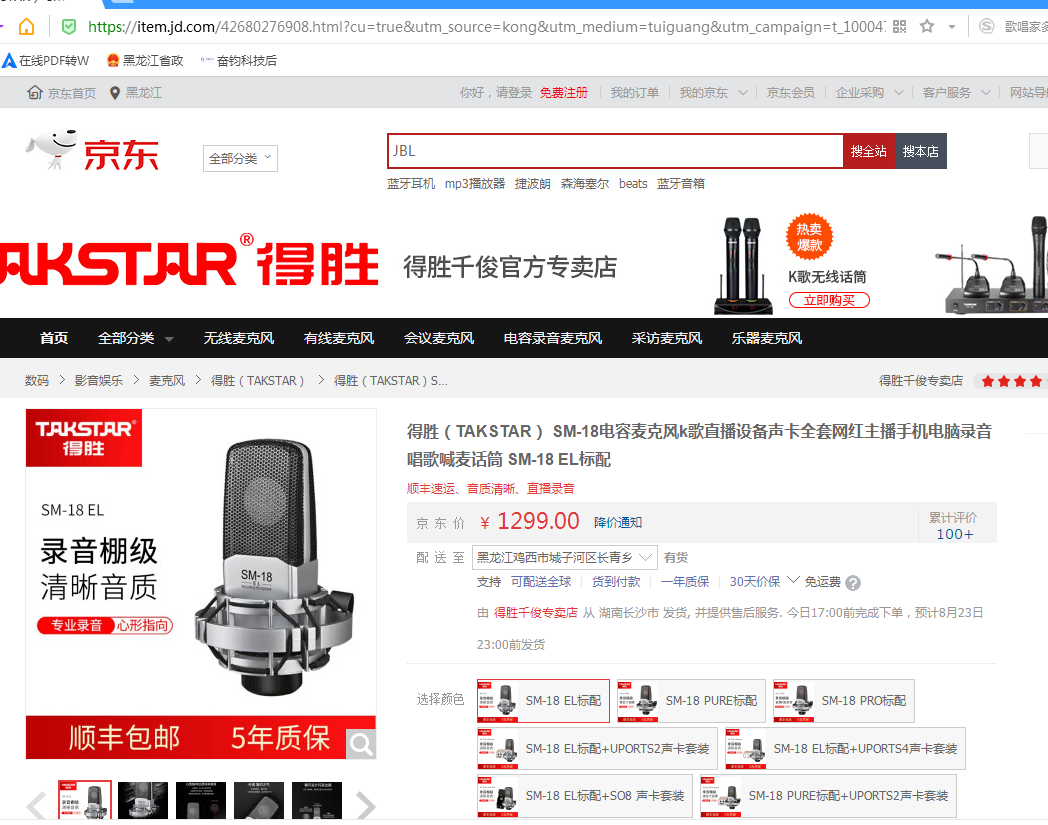Click the JBL search input field
Image resolution: width=1048 pixels, height=825 pixels.
pos(615,151)
